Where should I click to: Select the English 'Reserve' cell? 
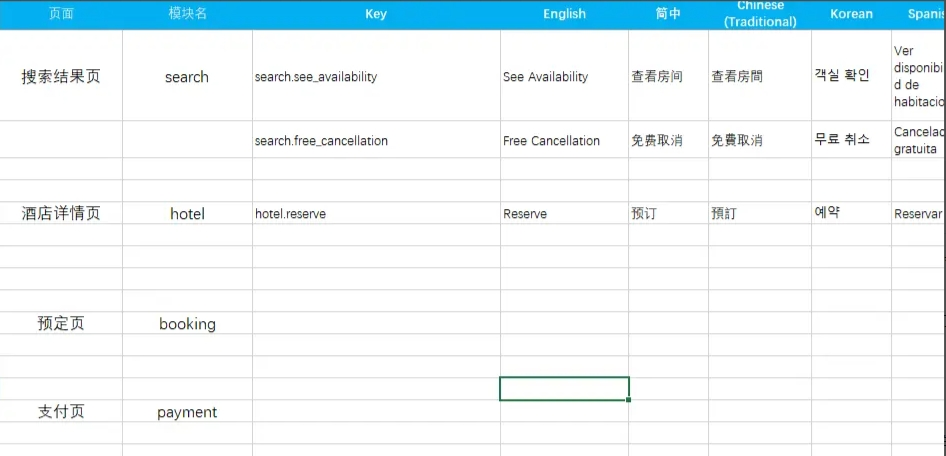coord(564,214)
